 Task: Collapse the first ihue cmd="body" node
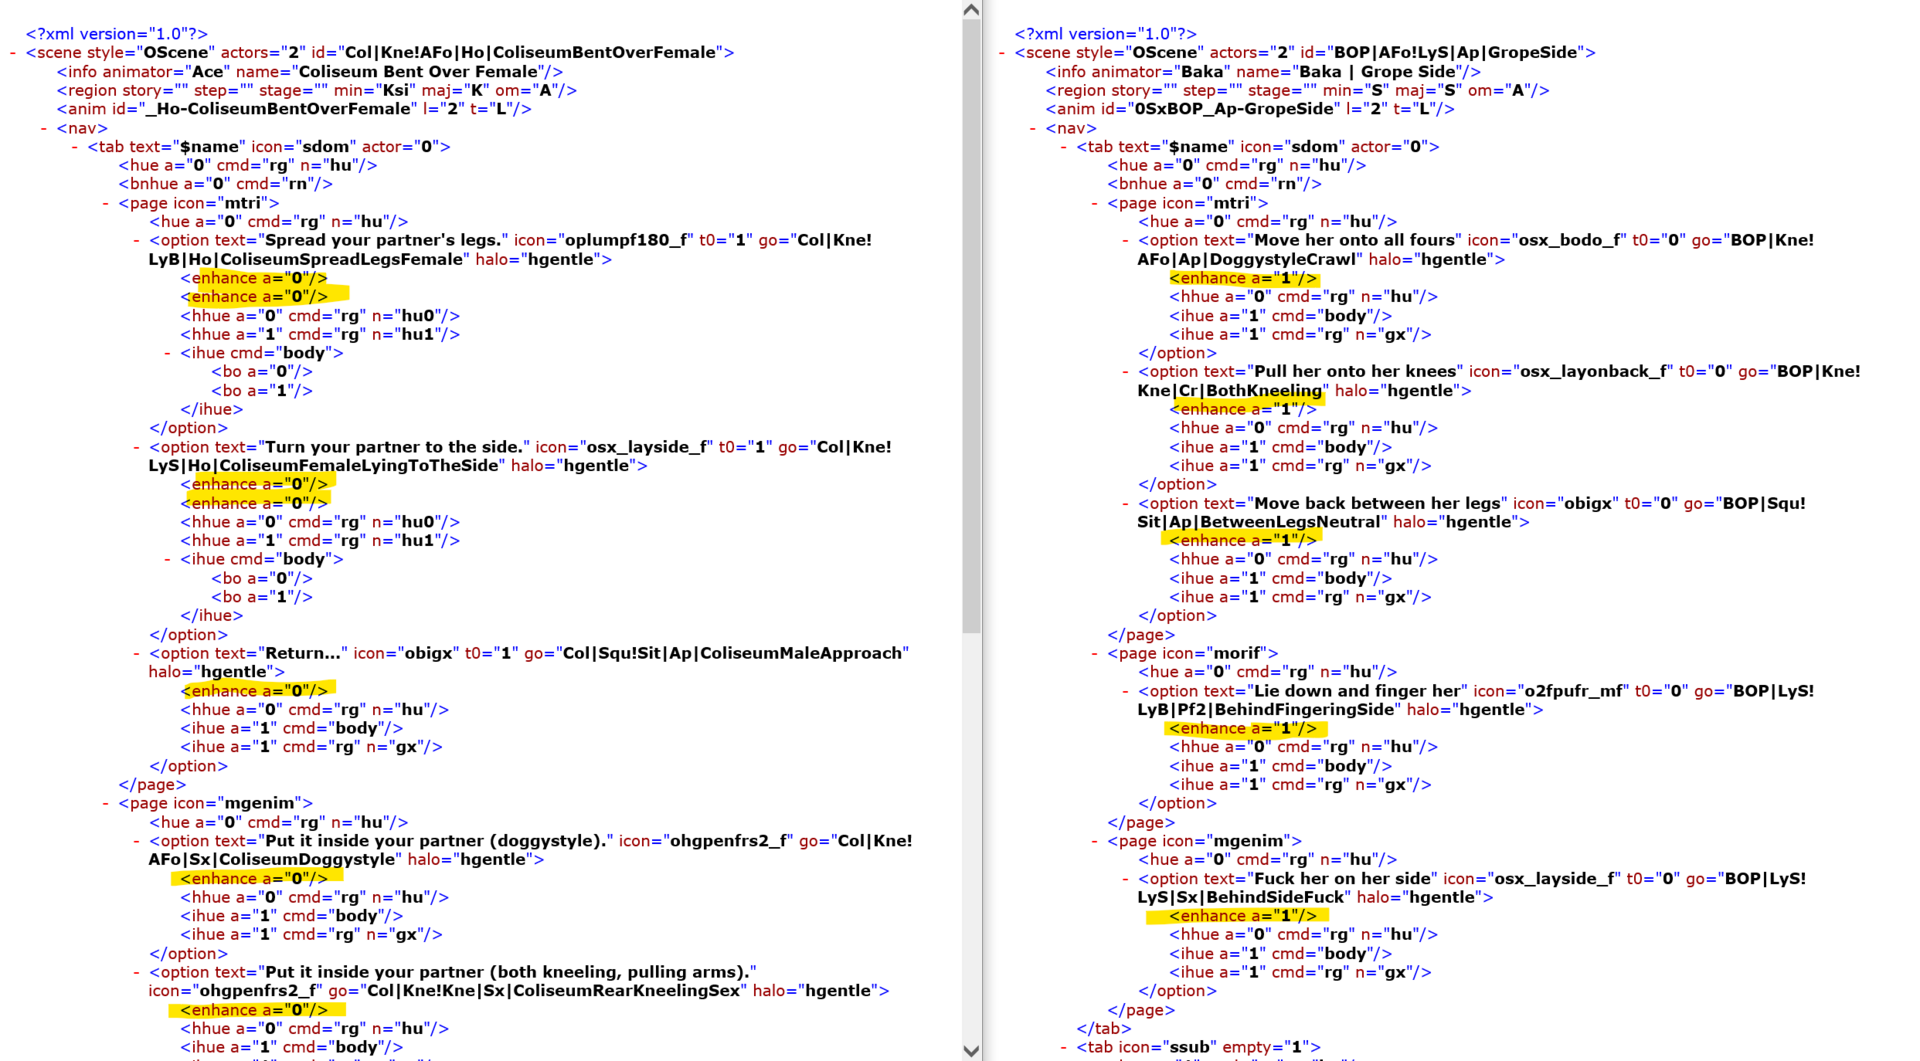[168, 353]
